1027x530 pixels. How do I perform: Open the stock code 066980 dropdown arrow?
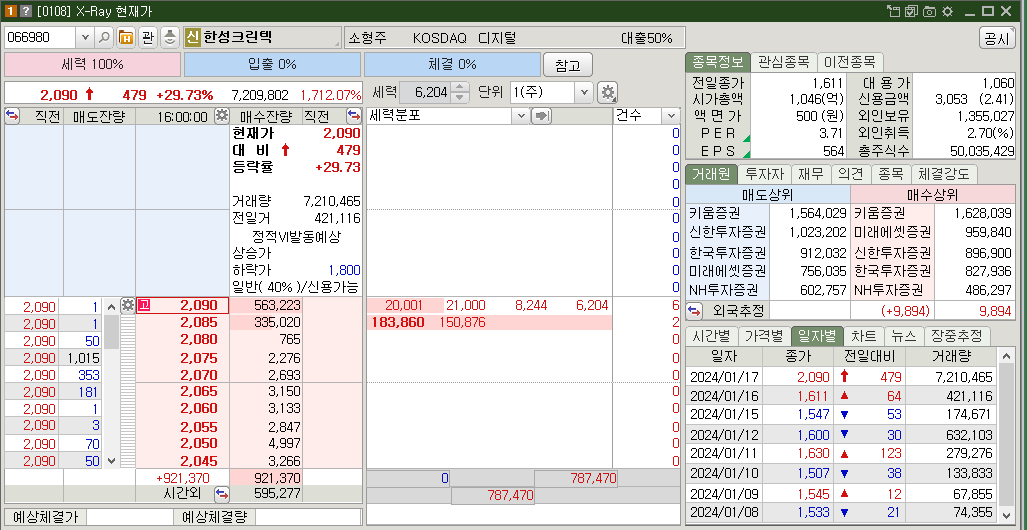86,37
